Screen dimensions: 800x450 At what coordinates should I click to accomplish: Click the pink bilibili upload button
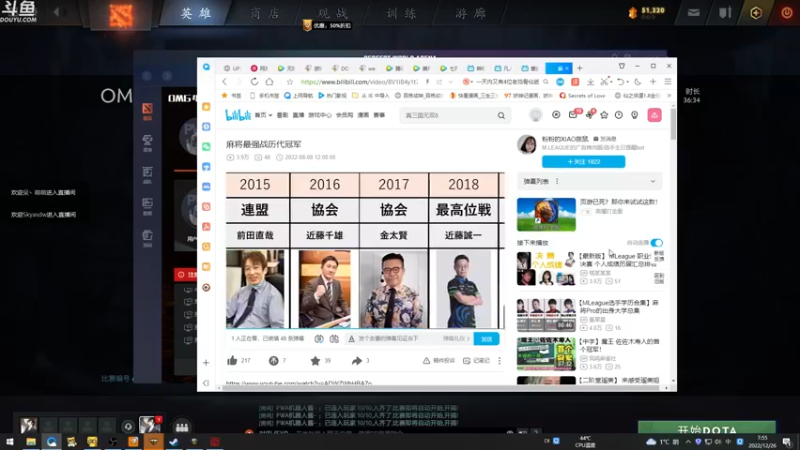[x=655, y=115]
